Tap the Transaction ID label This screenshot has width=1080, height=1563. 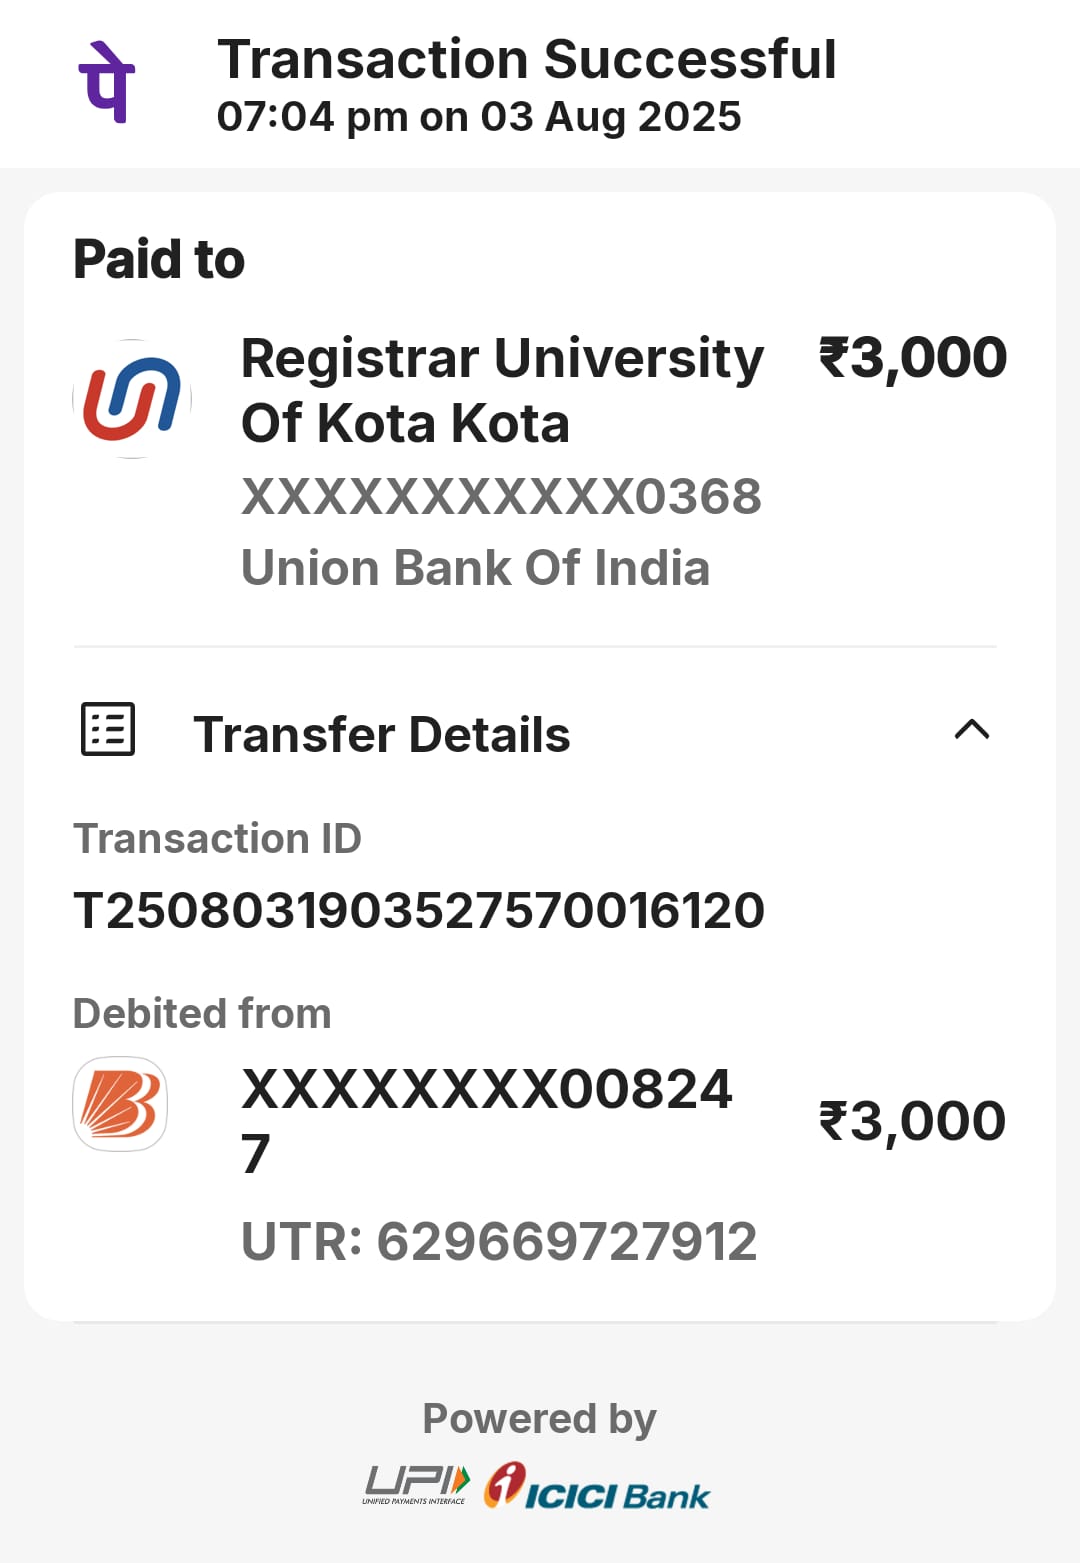pyautogui.click(x=217, y=838)
